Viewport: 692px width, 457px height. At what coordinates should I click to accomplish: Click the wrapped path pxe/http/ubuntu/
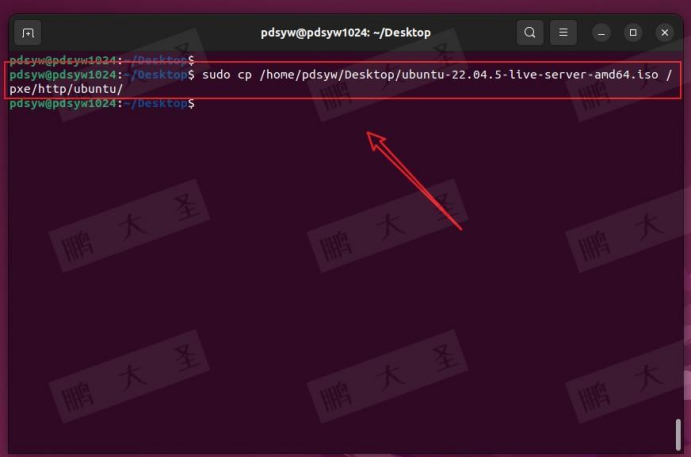[x=66, y=89]
